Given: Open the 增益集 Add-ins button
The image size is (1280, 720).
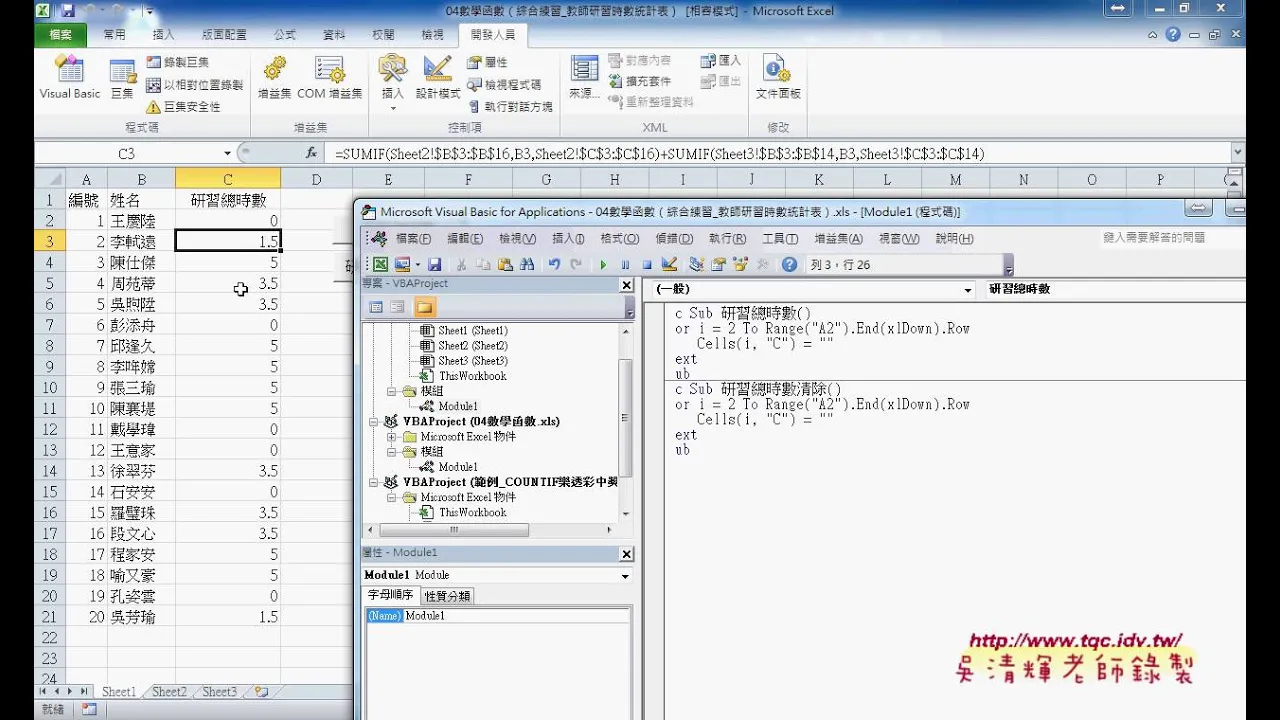Looking at the screenshot, I should coord(274,78).
